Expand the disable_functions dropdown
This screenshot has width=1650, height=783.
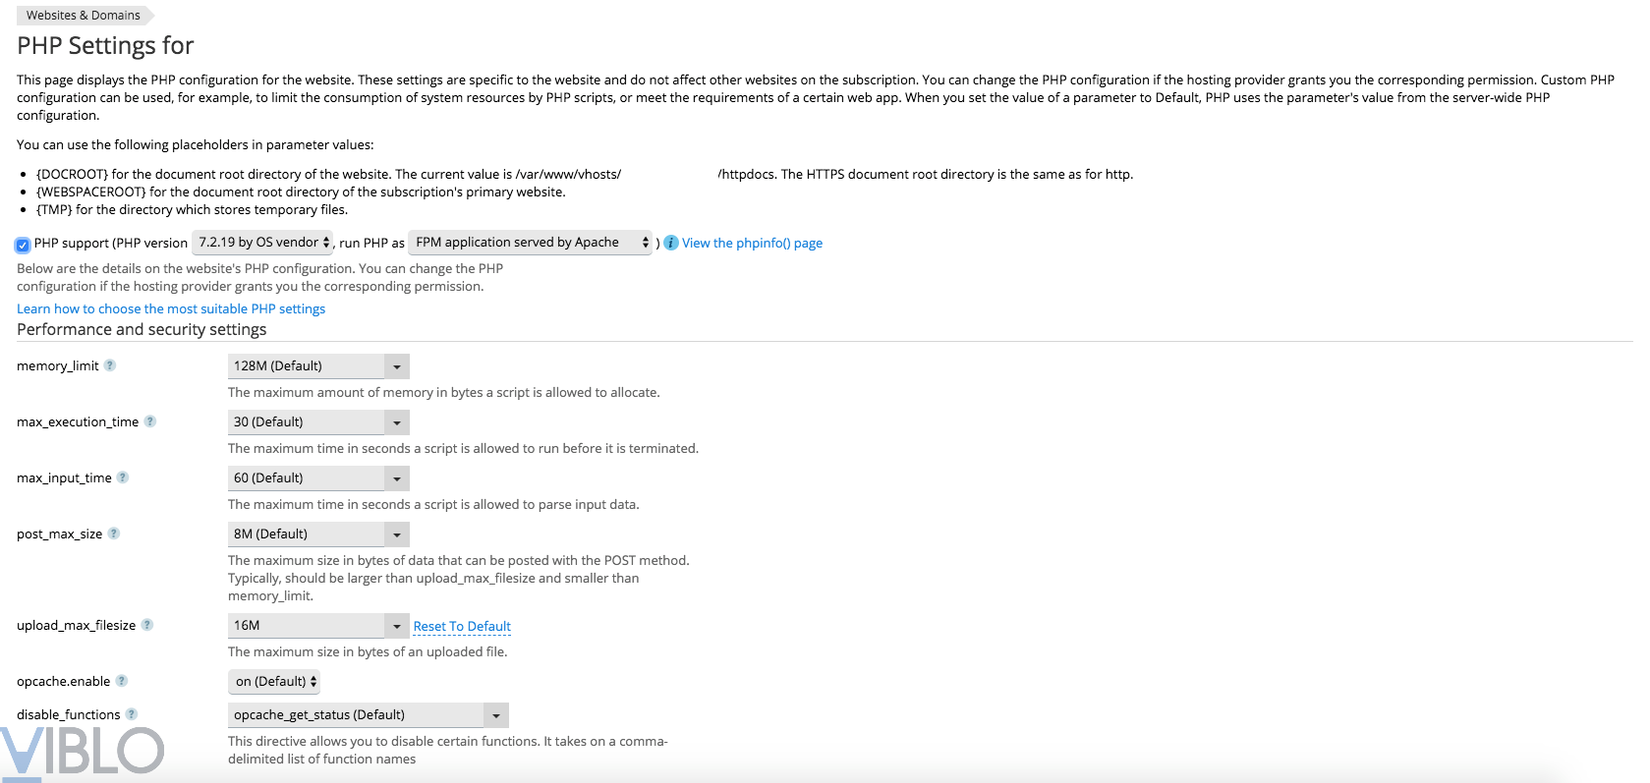point(496,716)
